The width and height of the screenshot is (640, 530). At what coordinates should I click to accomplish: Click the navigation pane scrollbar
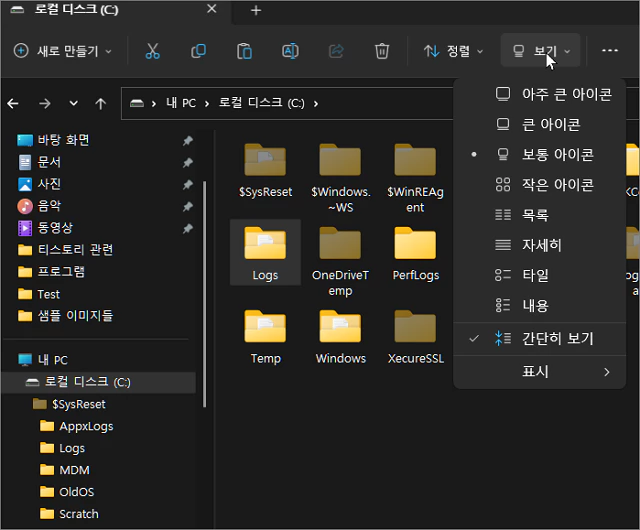(x=204, y=294)
